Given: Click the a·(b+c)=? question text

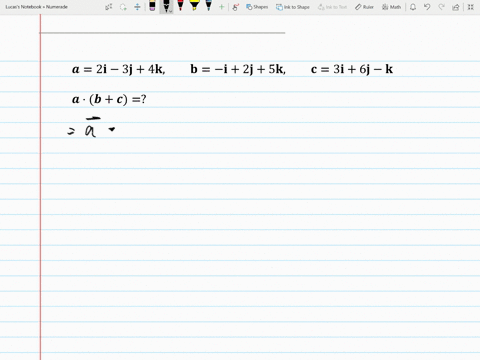Looking at the screenshot, I should tap(109, 99).
